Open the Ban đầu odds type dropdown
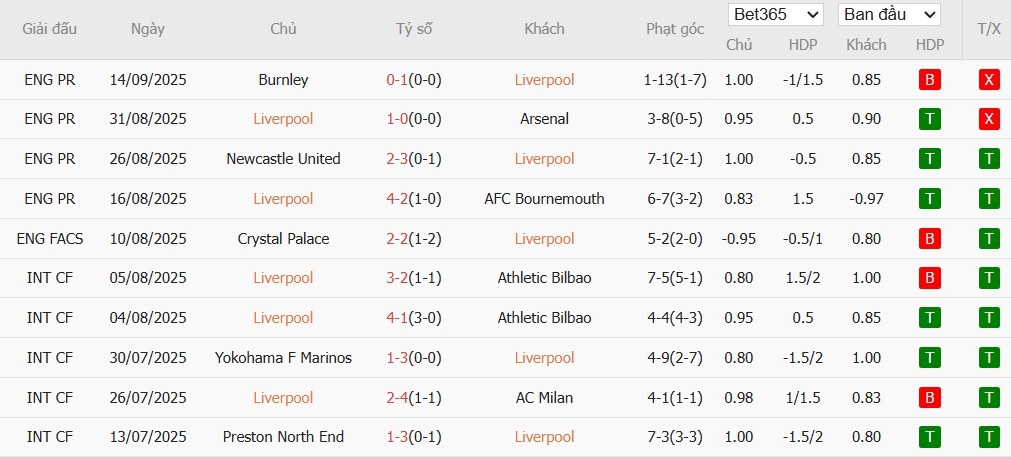The image size is (1011, 457). (889, 14)
